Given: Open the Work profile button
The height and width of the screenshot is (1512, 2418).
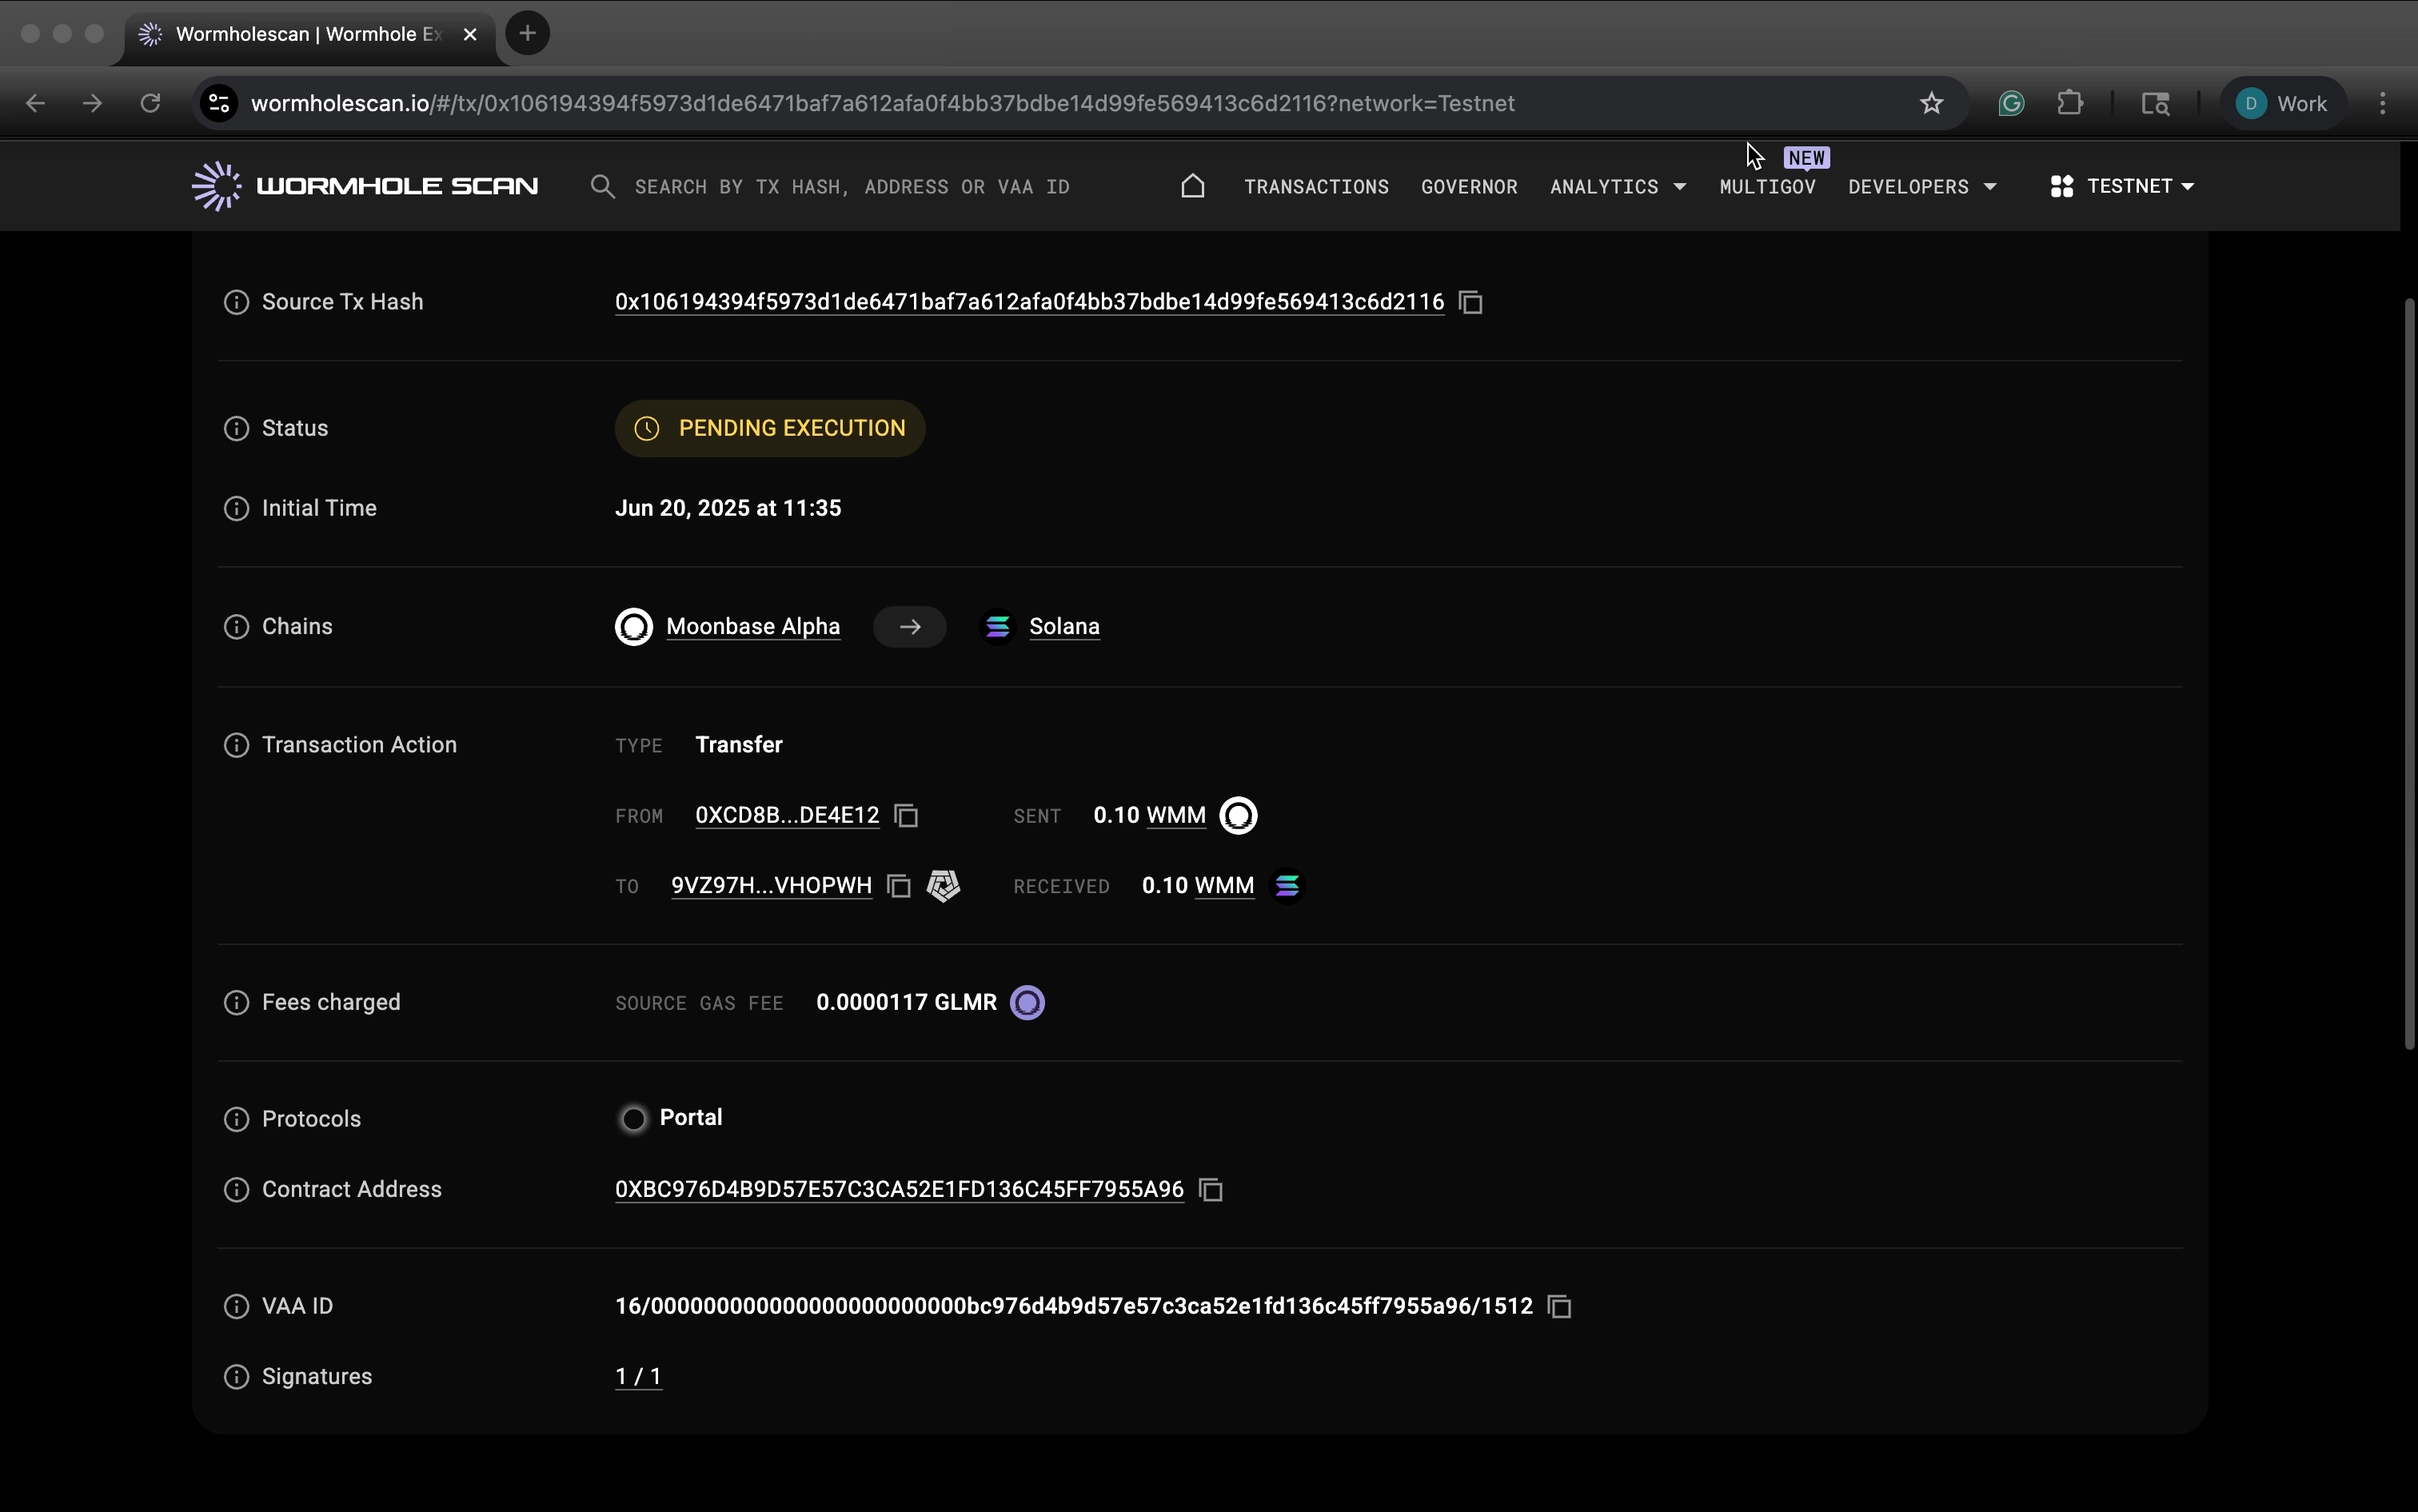Looking at the screenshot, I should pos(2282,103).
